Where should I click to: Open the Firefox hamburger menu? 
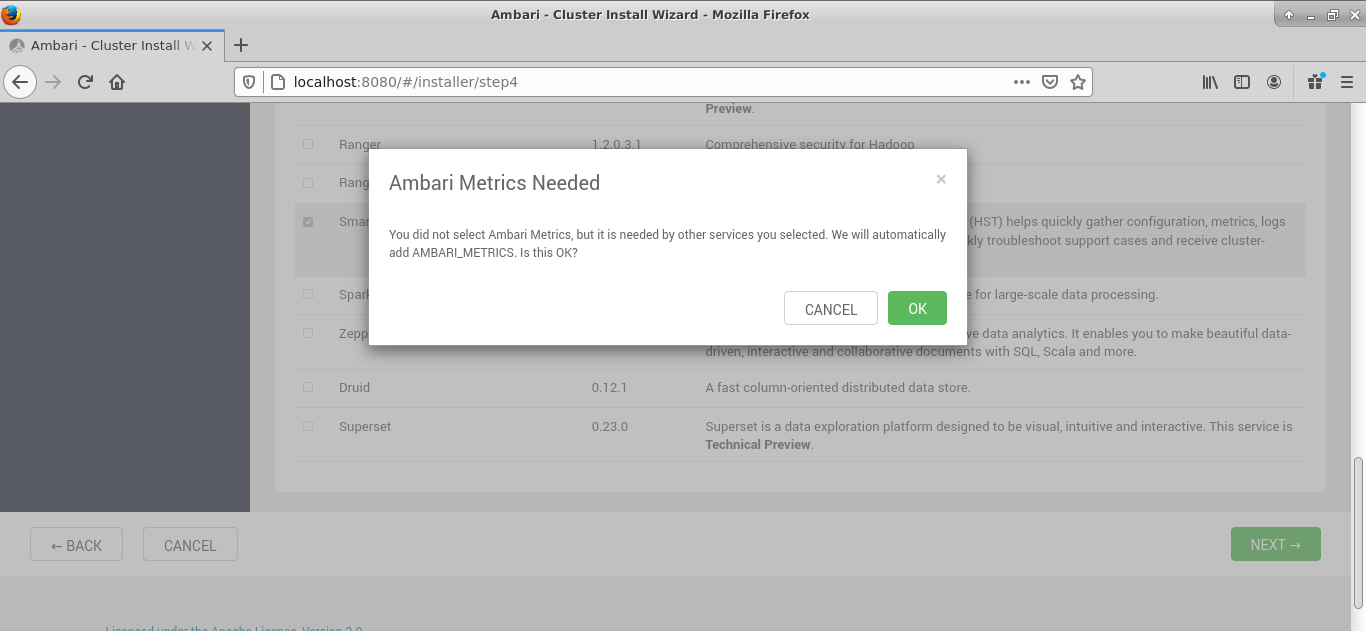(x=1346, y=82)
